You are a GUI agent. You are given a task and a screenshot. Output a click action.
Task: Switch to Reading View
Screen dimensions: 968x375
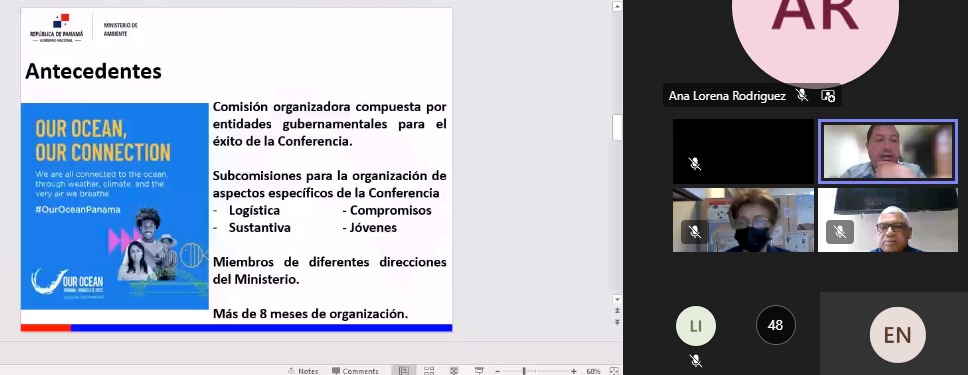(x=454, y=371)
